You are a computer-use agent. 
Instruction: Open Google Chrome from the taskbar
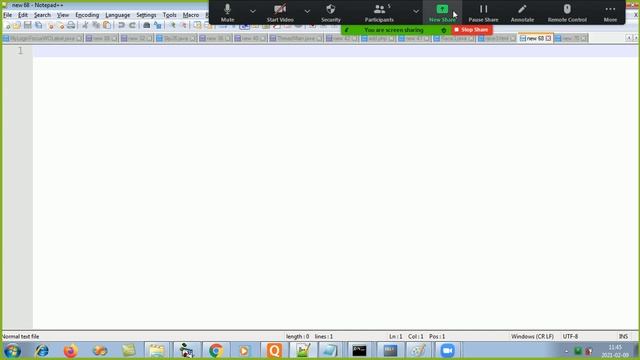(216, 351)
